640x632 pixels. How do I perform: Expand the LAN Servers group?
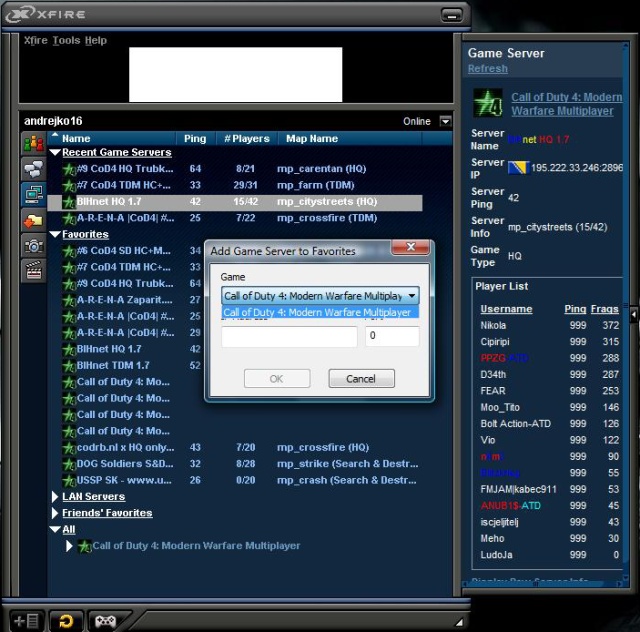coord(55,497)
